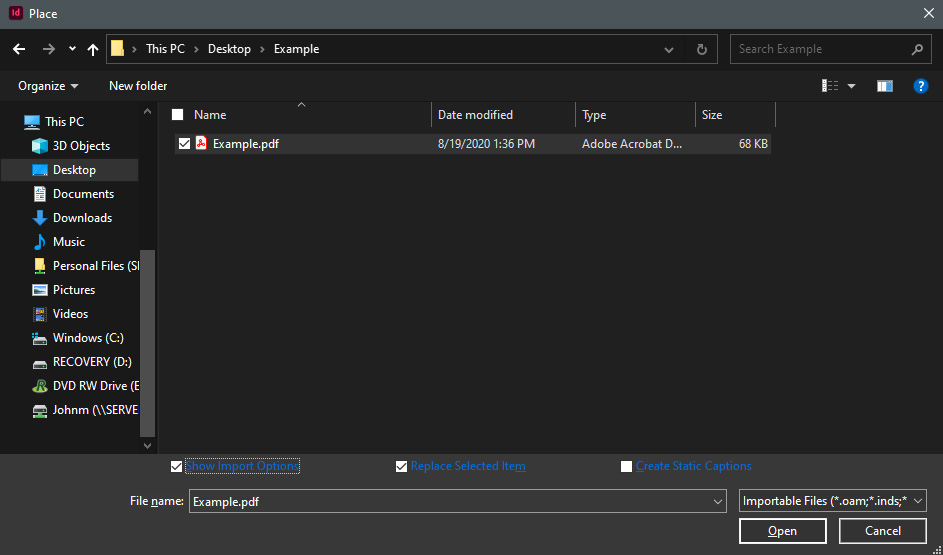Open address bar history dropdown
This screenshot has width=943, height=555.
click(669, 50)
